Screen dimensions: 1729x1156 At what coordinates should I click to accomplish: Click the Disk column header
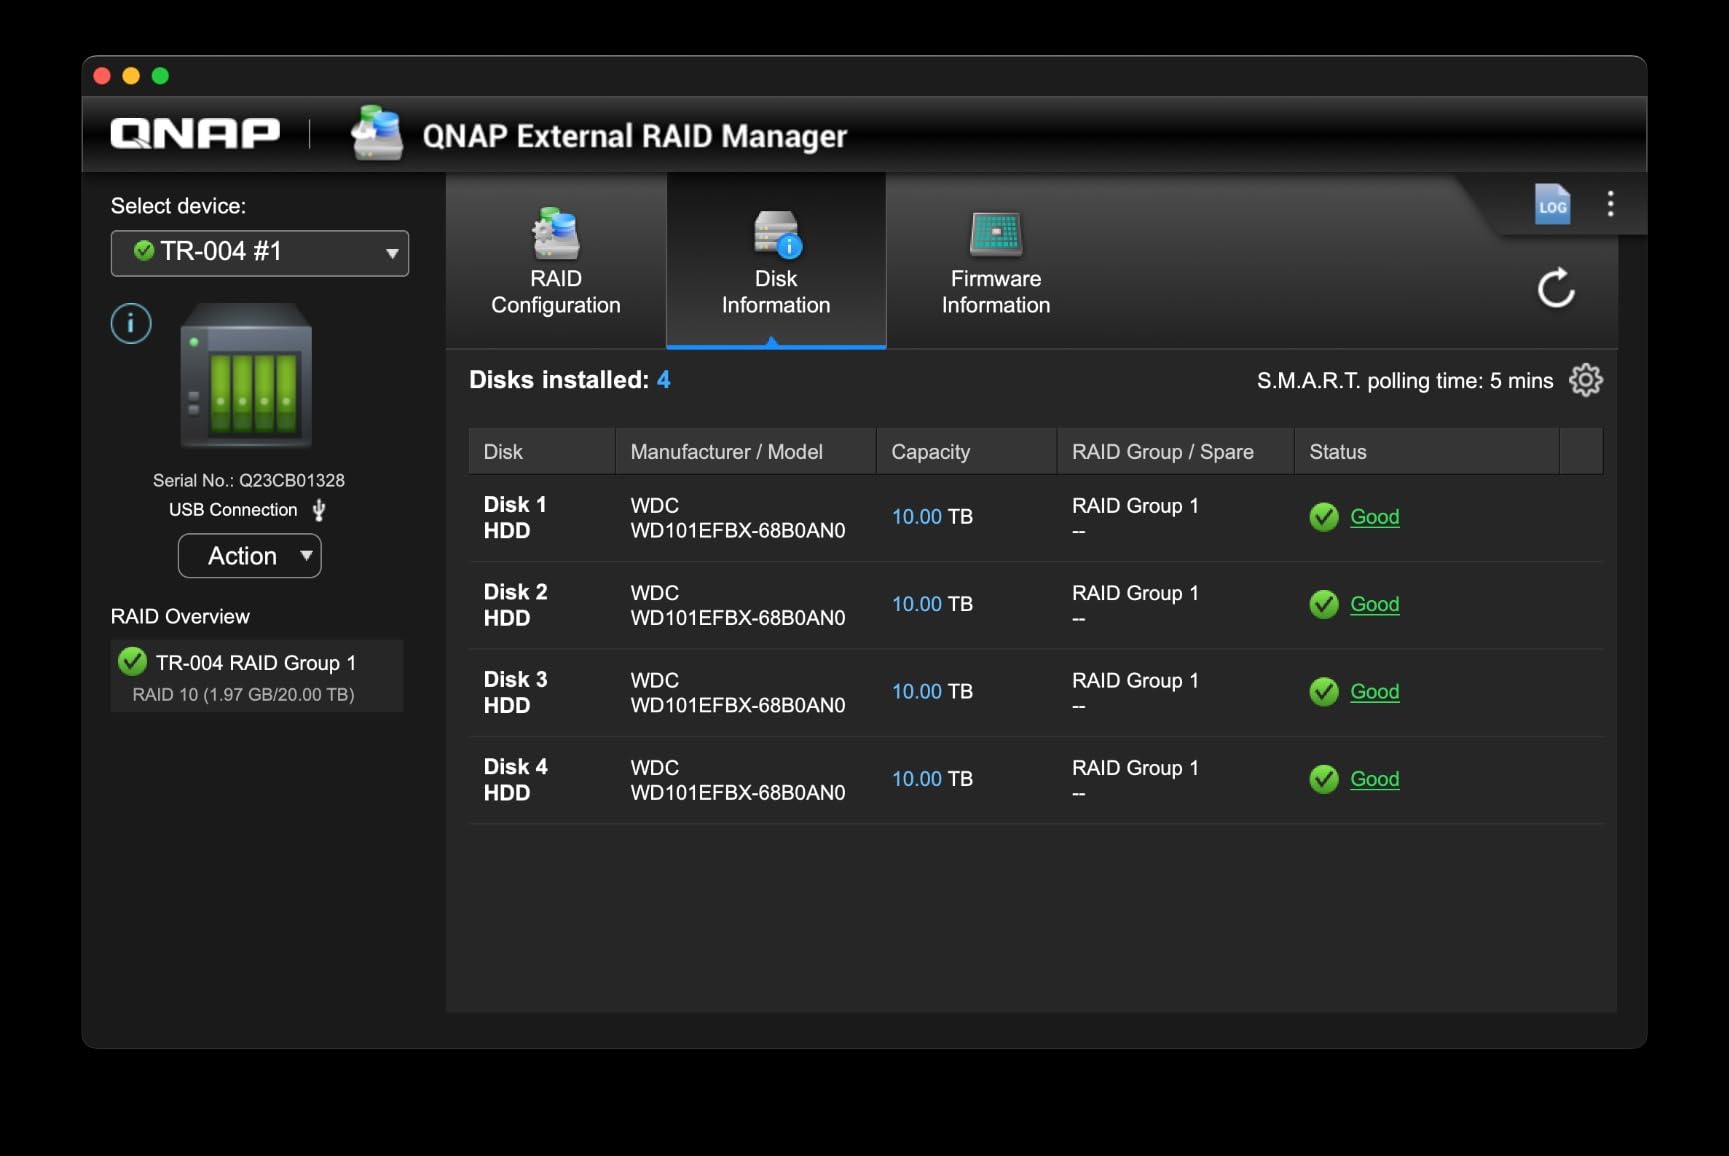[542, 452]
